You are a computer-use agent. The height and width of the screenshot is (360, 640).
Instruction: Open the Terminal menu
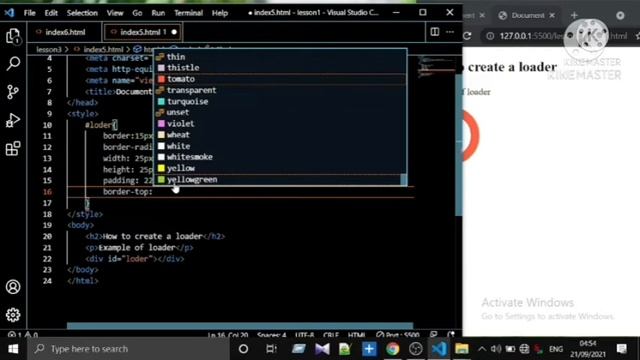click(x=188, y=13)
